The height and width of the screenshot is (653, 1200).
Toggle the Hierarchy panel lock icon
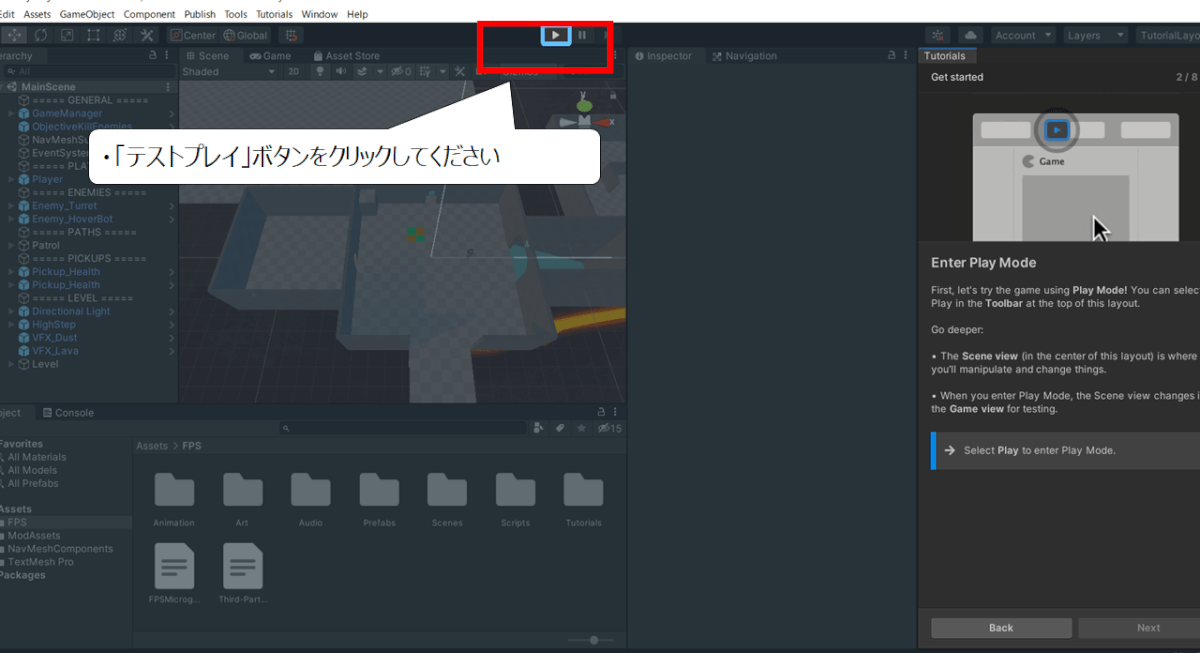pos(152,56)
